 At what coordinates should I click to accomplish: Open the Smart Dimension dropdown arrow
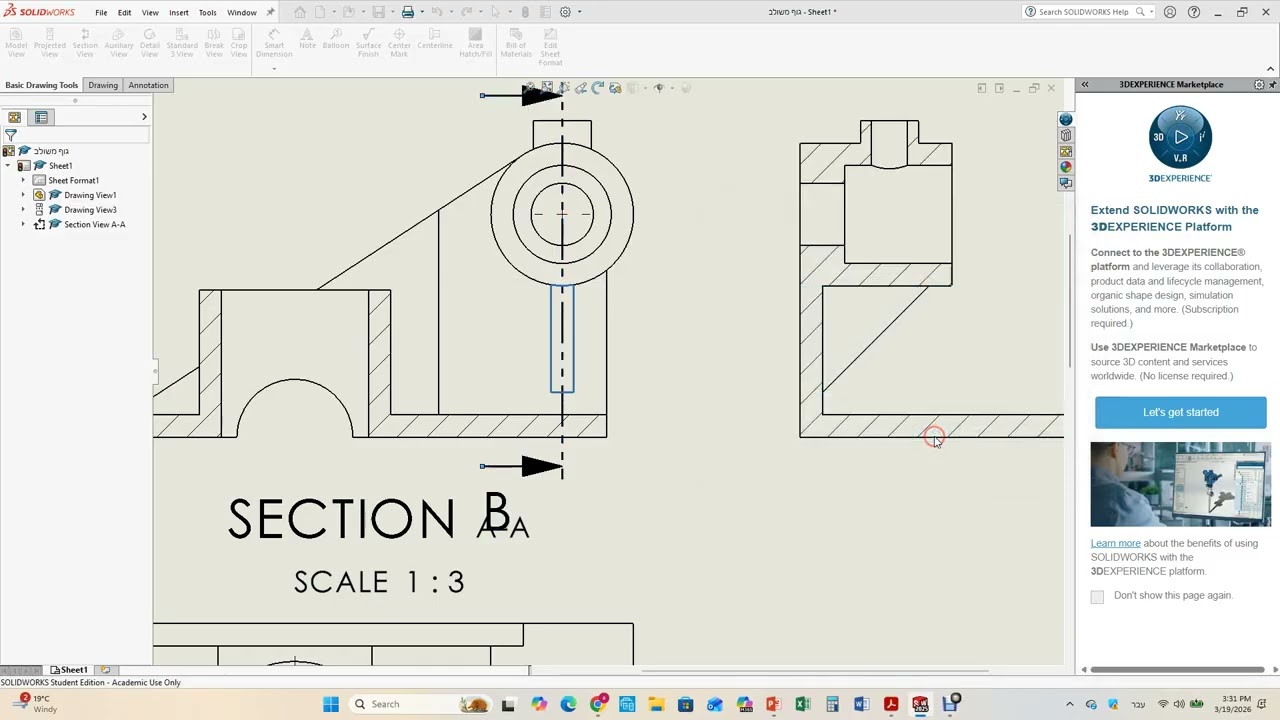(x=274, y=68)
